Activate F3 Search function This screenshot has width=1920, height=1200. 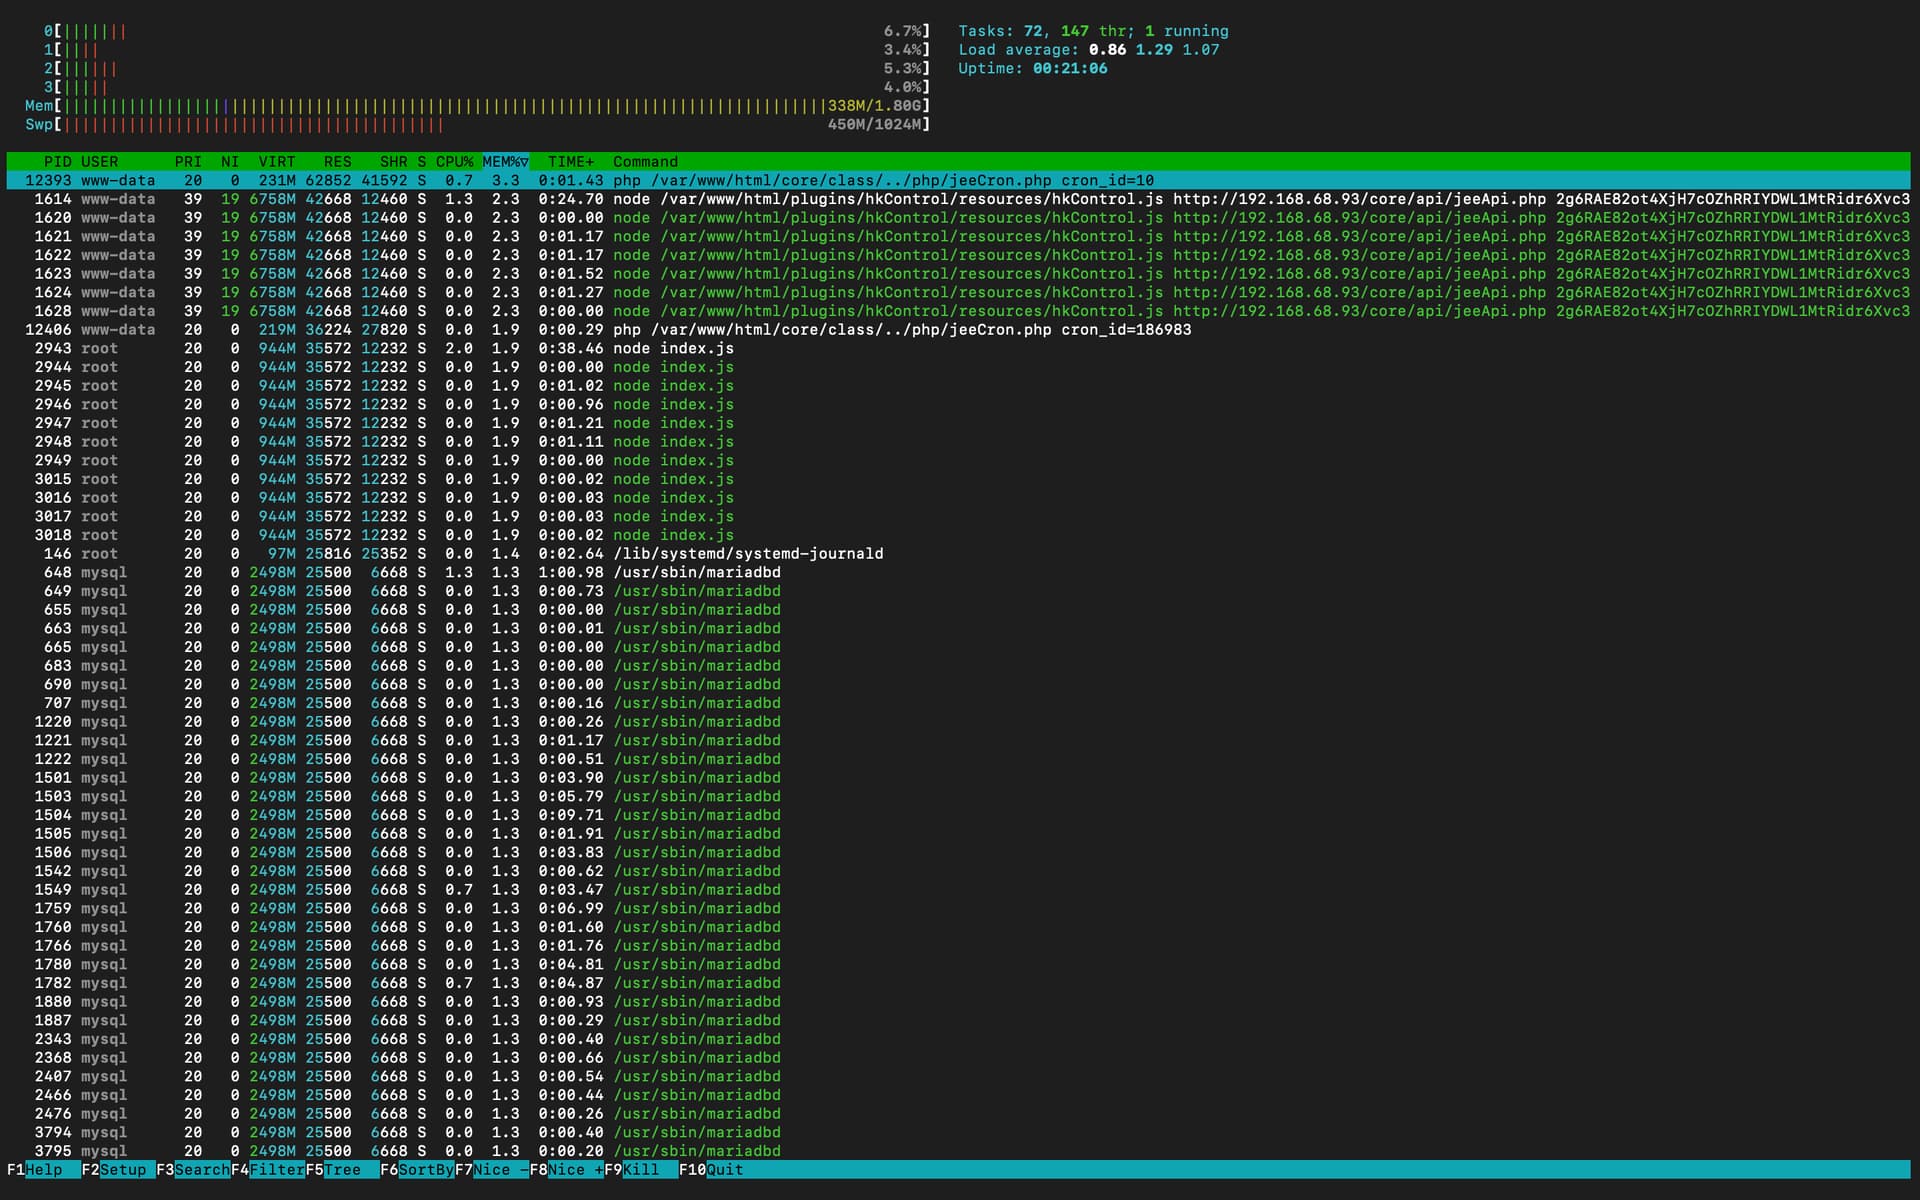(200, 1170)
